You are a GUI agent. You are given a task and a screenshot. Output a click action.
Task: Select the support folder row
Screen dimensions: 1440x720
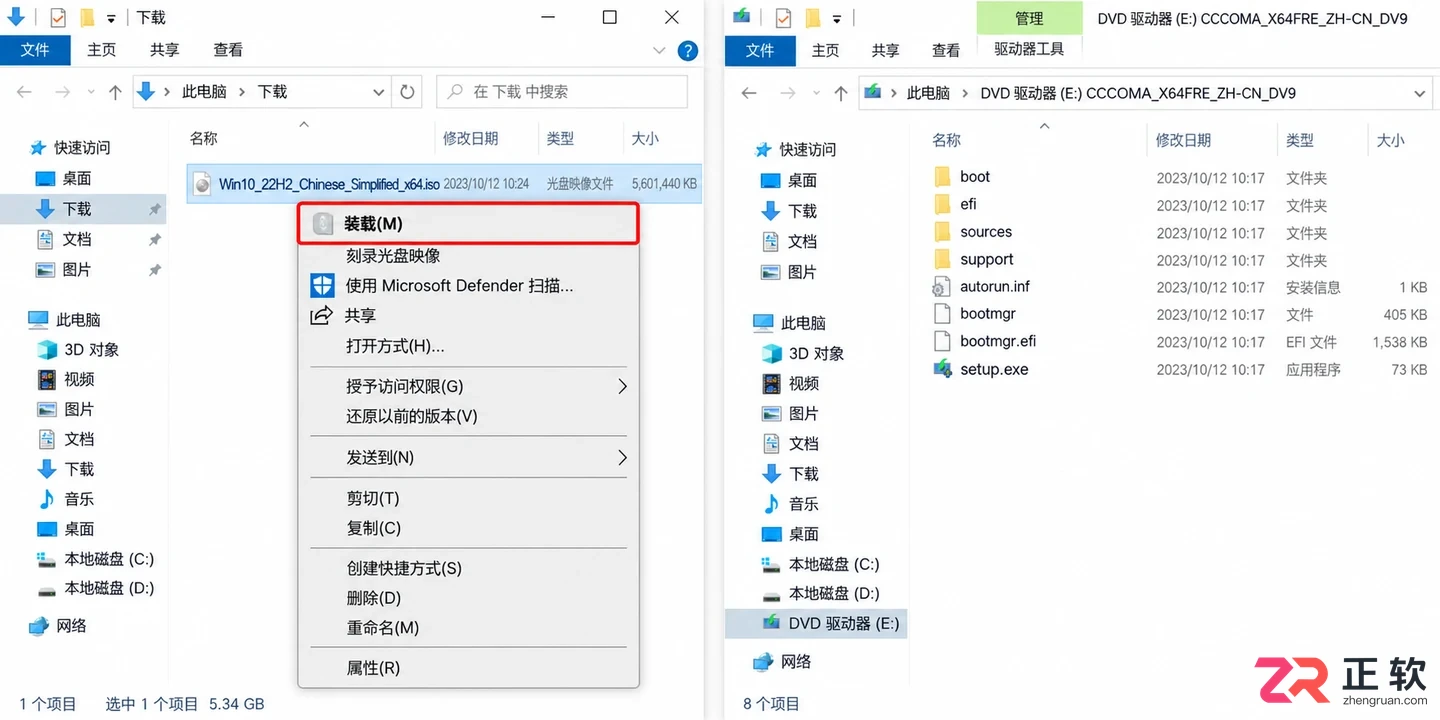pos(1180,260)
